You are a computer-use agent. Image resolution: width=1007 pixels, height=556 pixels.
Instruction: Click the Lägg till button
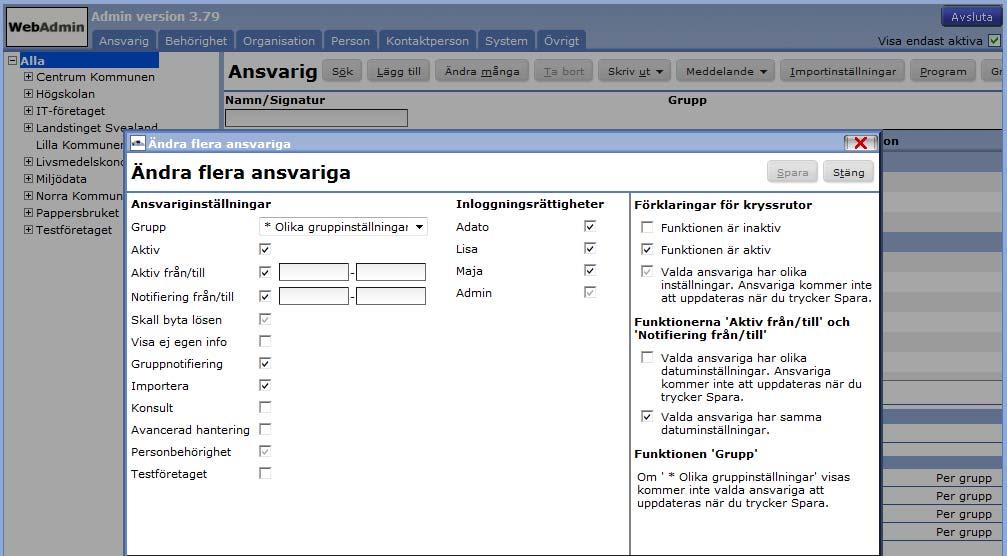pyautogui.click(x=399, y=71)
